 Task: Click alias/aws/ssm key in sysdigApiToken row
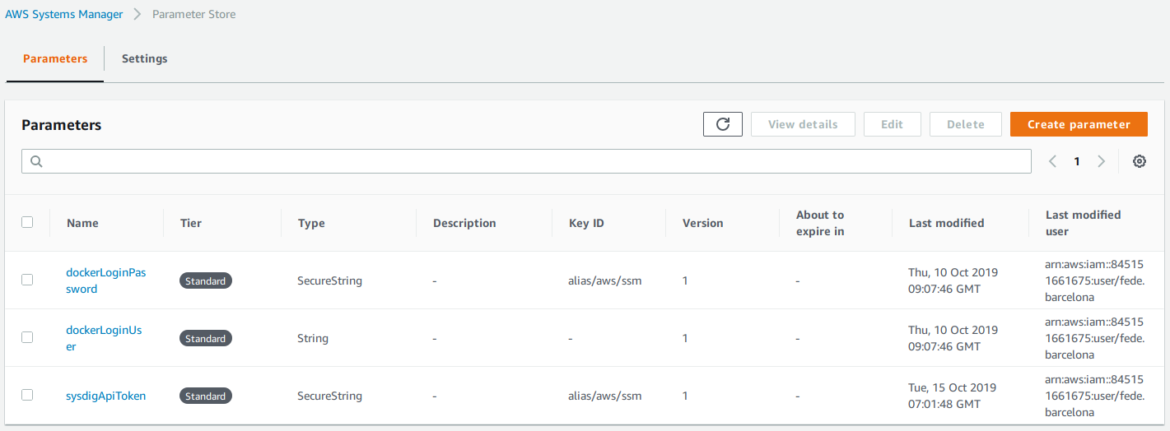click(605, 396)
